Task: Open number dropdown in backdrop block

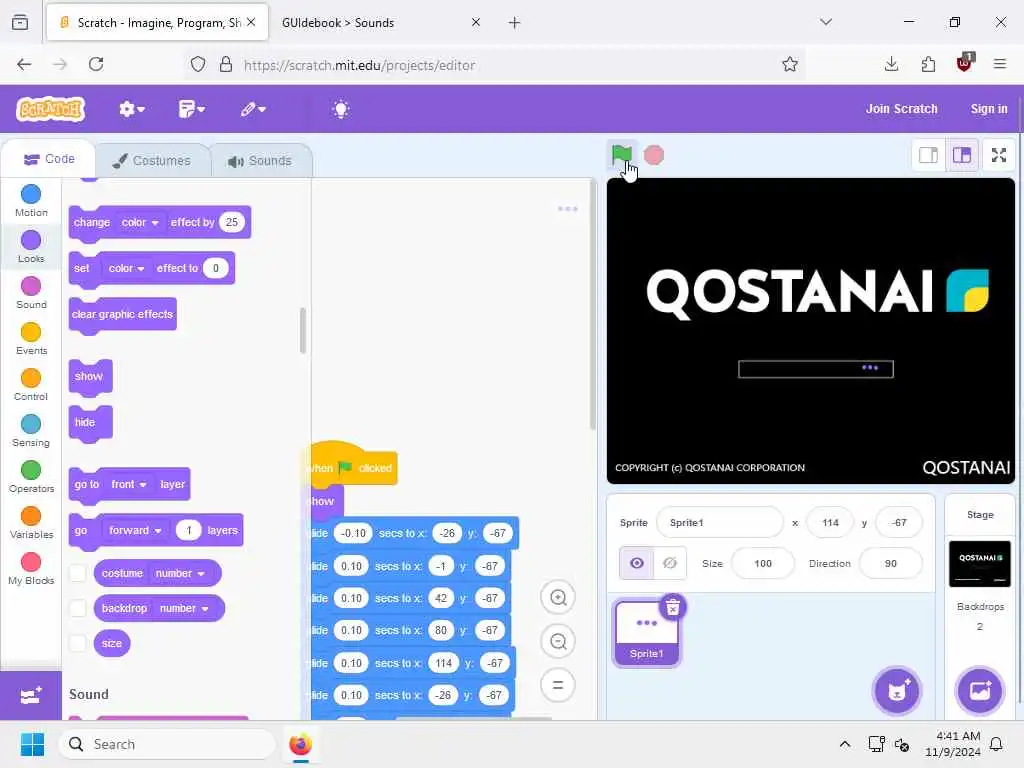Action: pos(184,608)
